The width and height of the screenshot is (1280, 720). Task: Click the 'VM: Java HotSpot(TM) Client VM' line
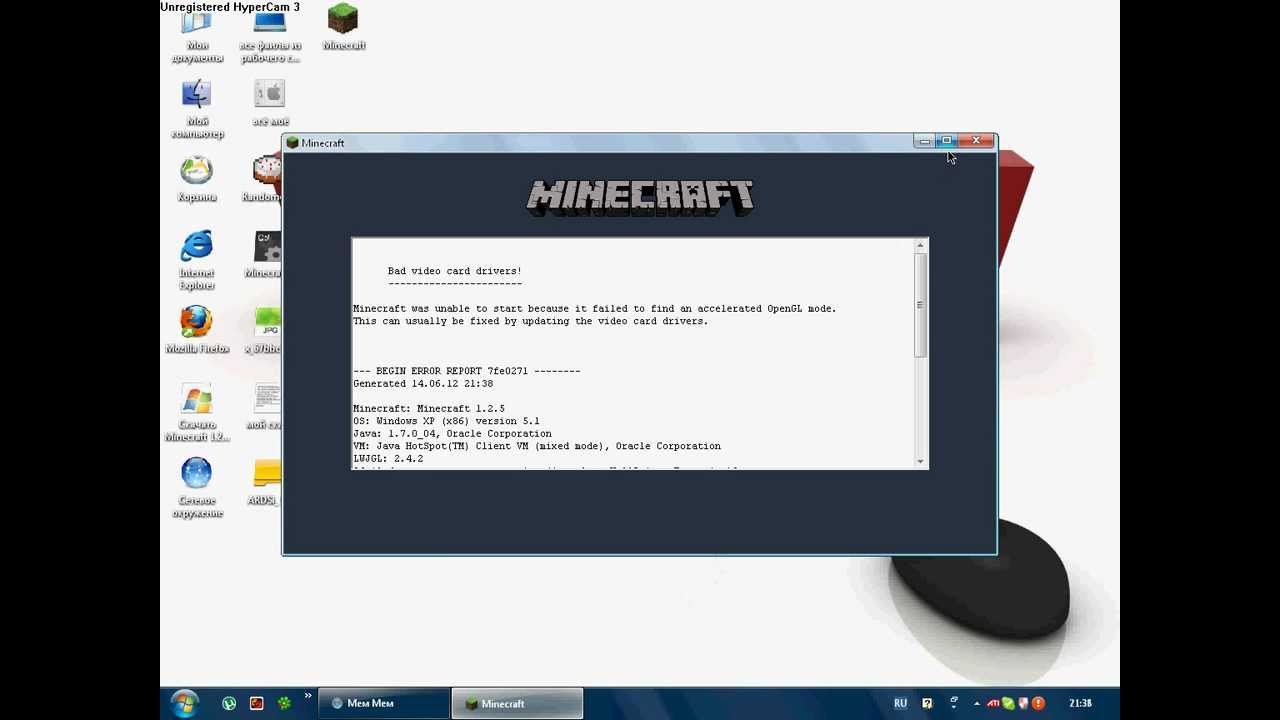click(537, 446)
